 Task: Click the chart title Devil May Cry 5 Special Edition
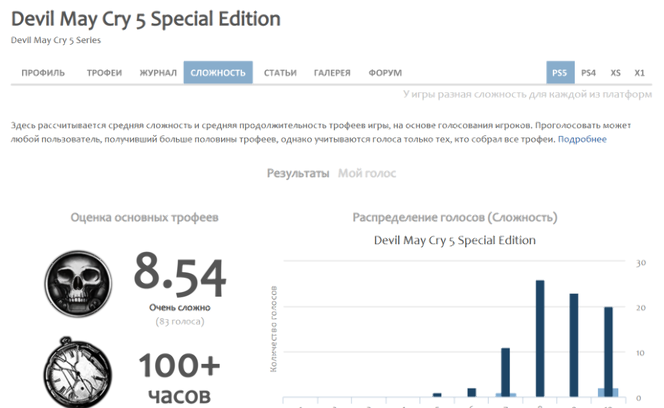(454, 240)
